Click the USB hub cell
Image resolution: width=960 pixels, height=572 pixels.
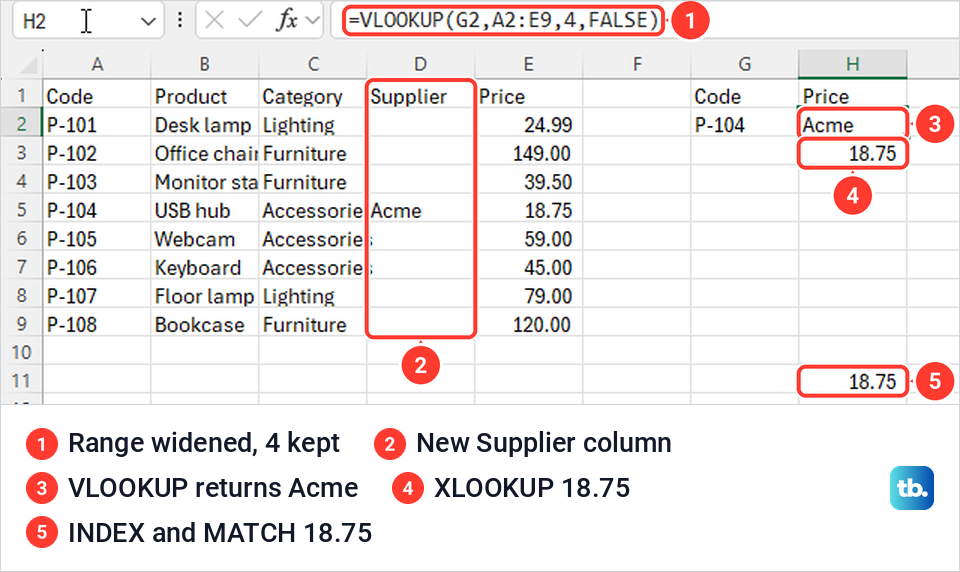pyautogui.click(x=204, y=210)
